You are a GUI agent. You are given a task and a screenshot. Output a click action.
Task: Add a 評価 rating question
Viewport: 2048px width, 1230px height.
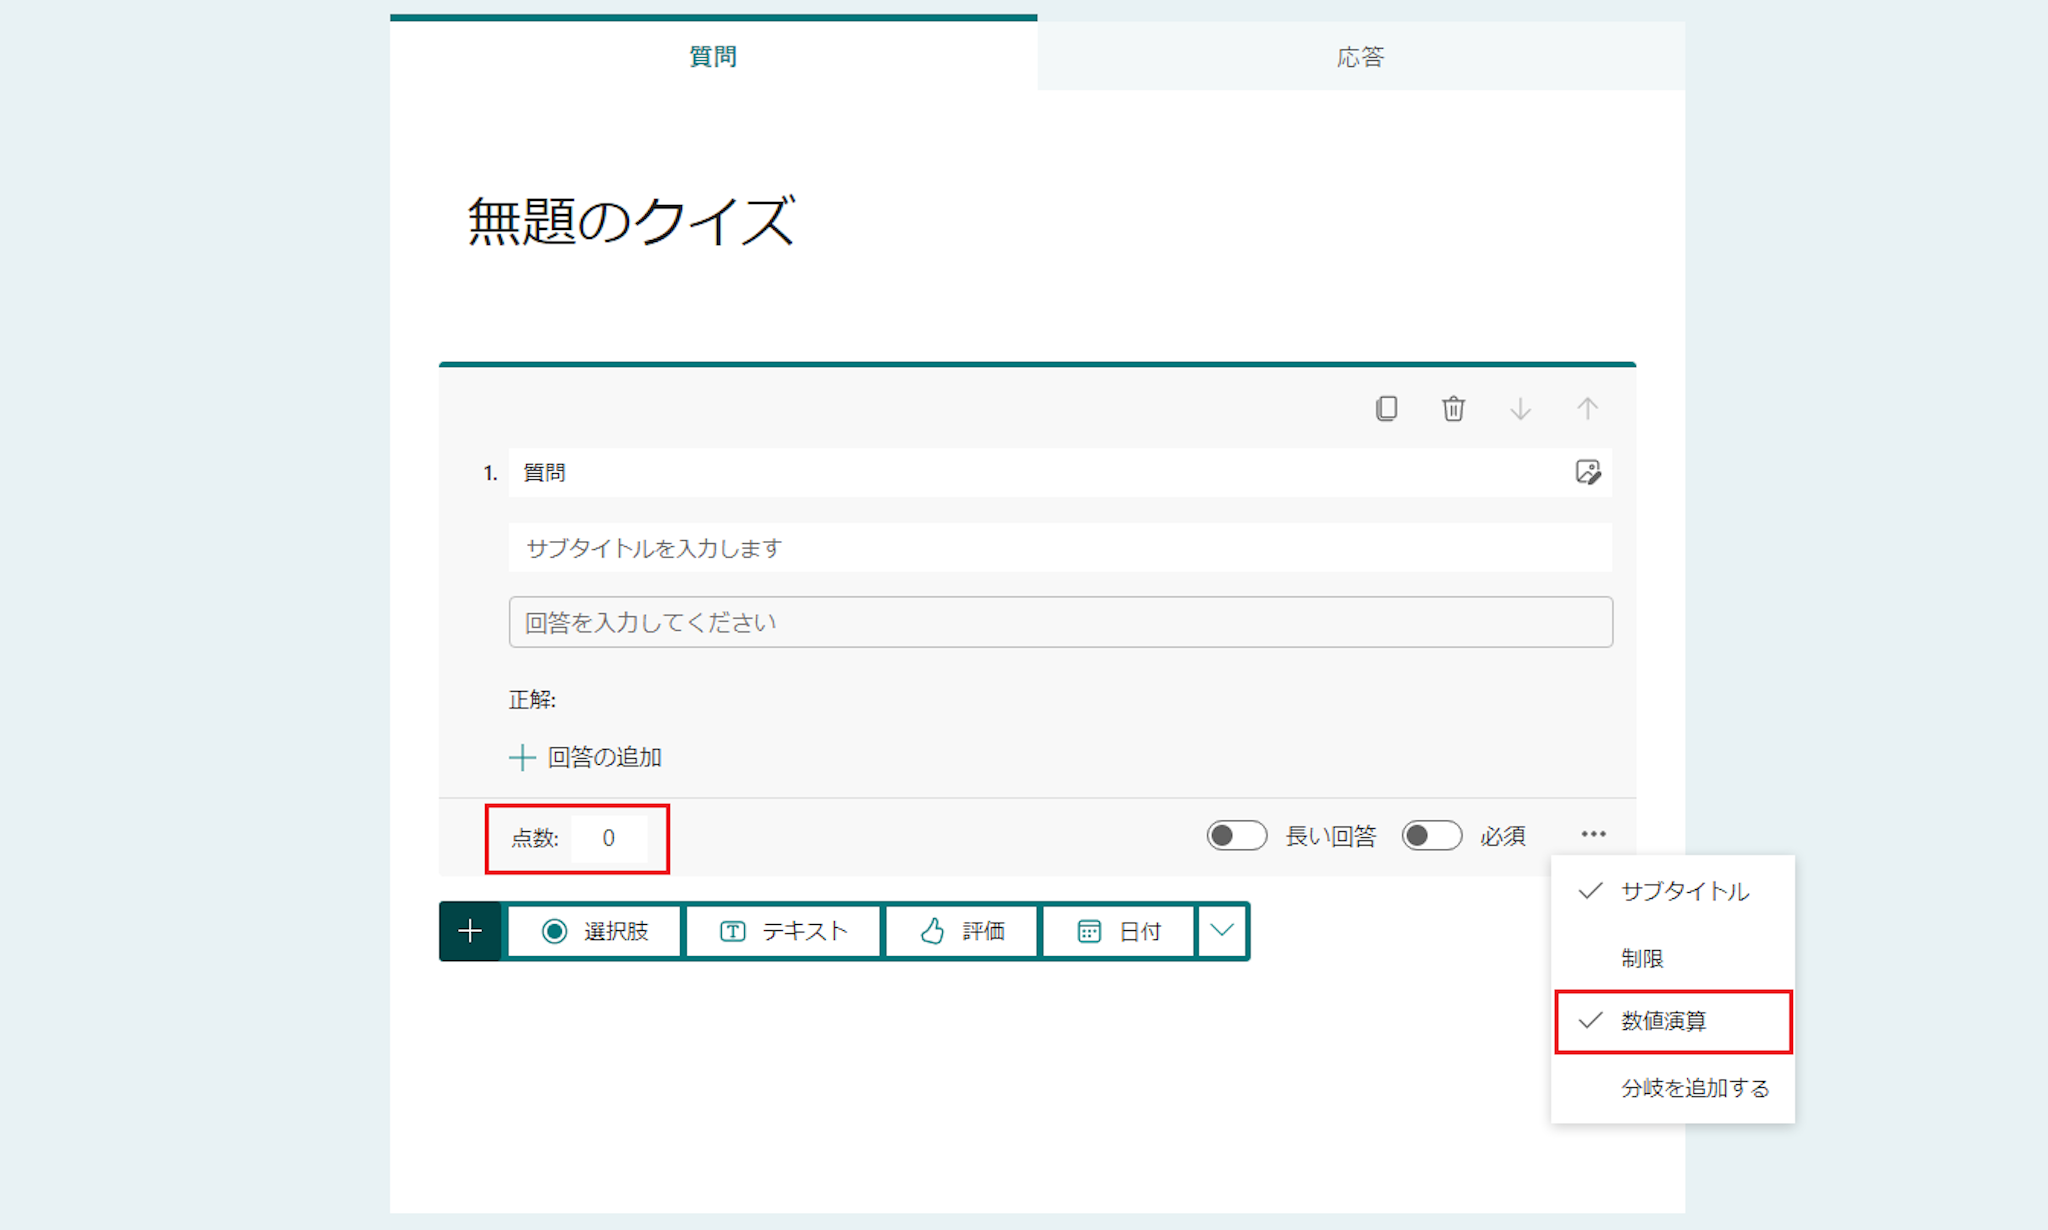point(961,931)
